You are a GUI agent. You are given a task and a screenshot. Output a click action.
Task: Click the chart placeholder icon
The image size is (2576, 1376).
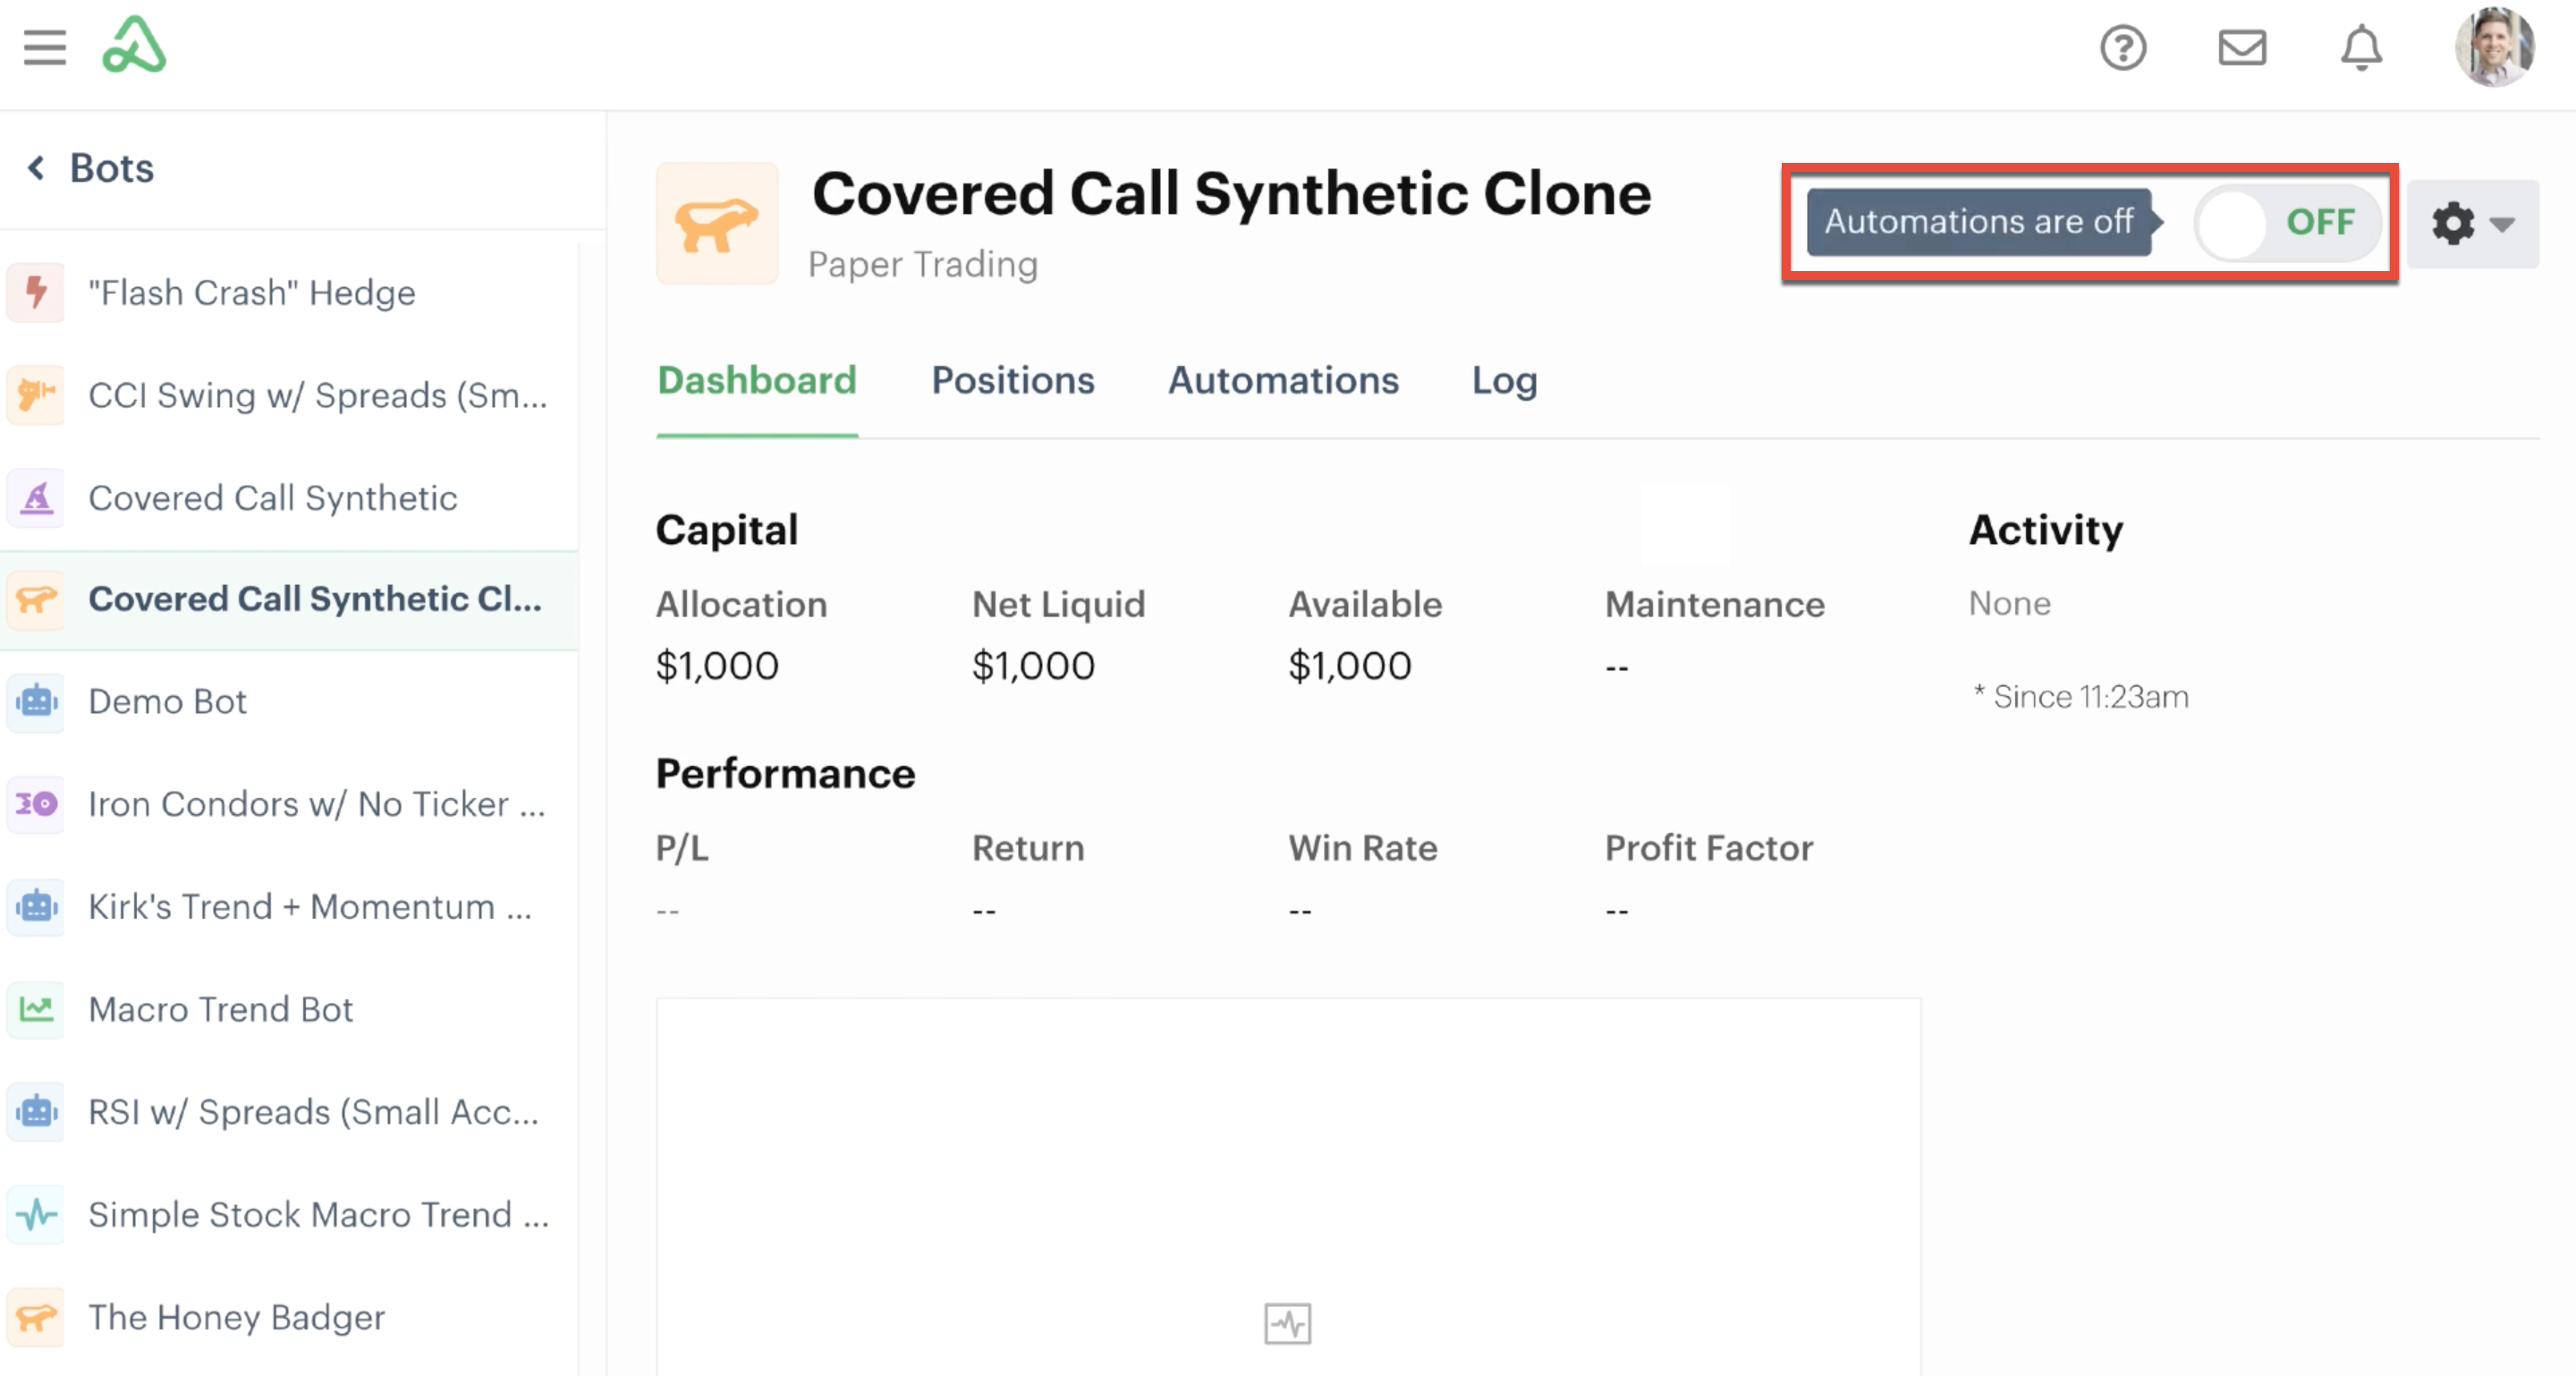click(1287, 1324)
